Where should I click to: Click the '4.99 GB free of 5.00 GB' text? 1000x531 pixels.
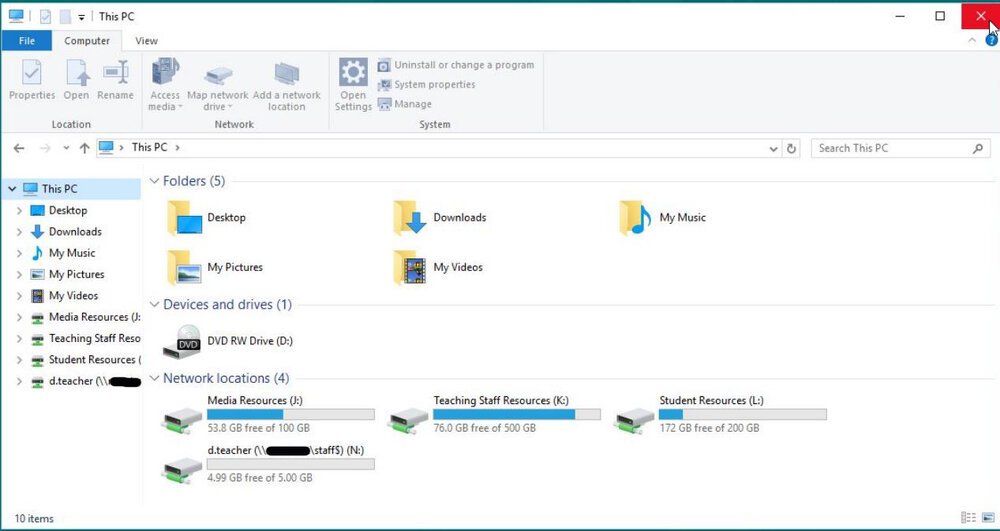pyautogui.click(x=260, y=477)
